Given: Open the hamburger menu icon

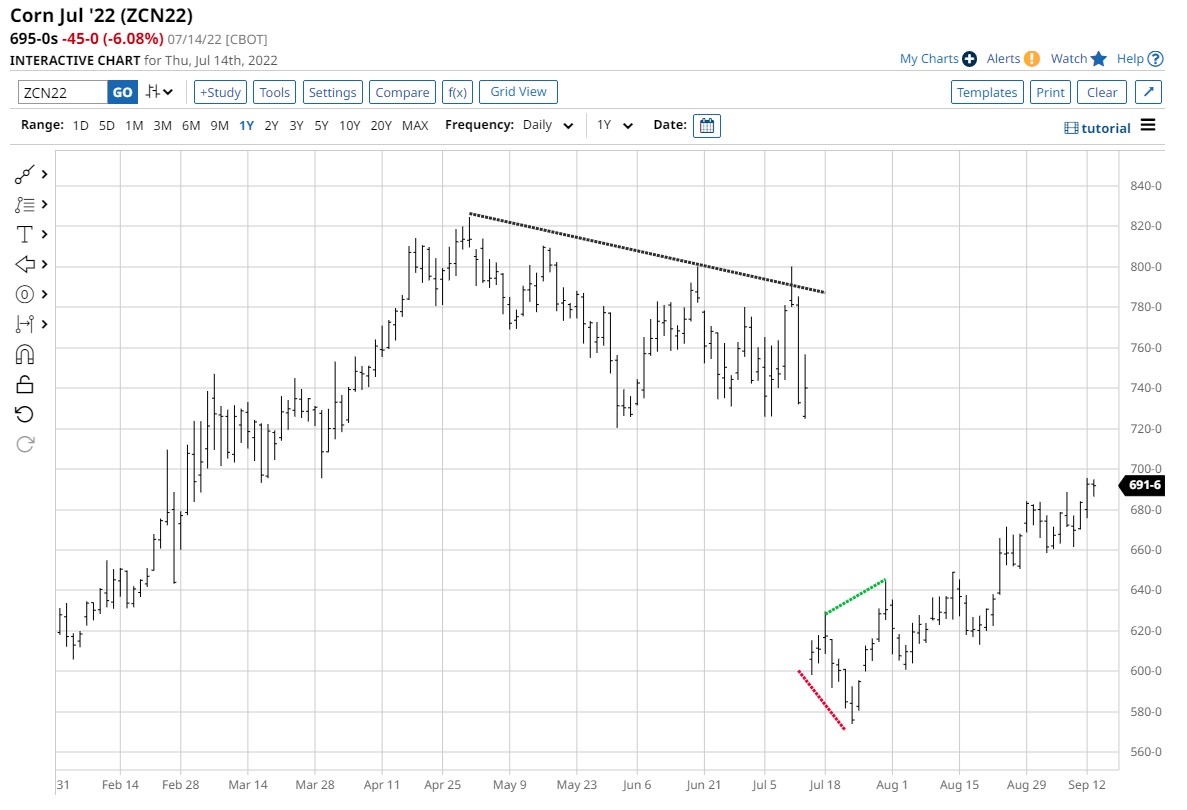Looking at the screenshot, I should 1148,125.
